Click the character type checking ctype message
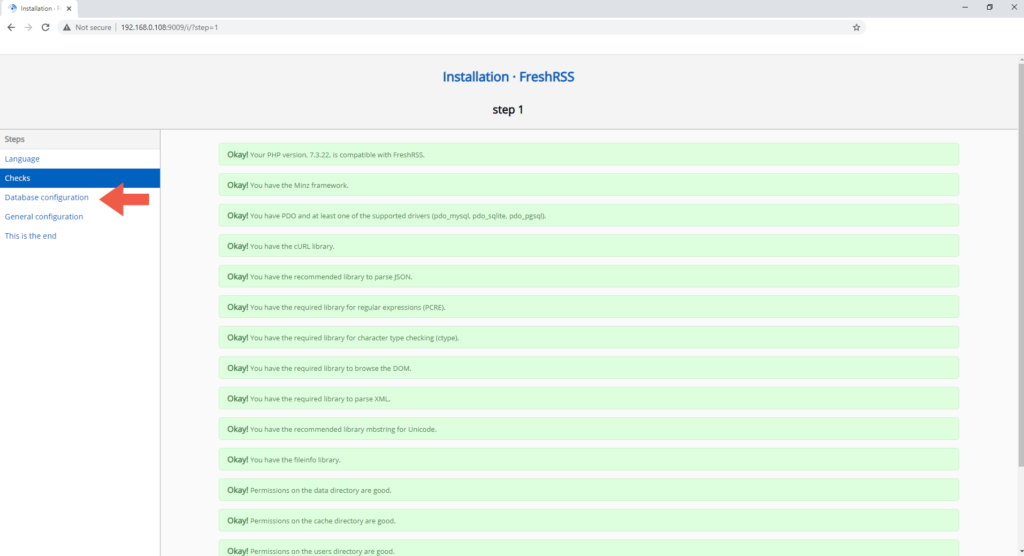The height and width of the screenshot is (556, 1024). coord(588,338)
